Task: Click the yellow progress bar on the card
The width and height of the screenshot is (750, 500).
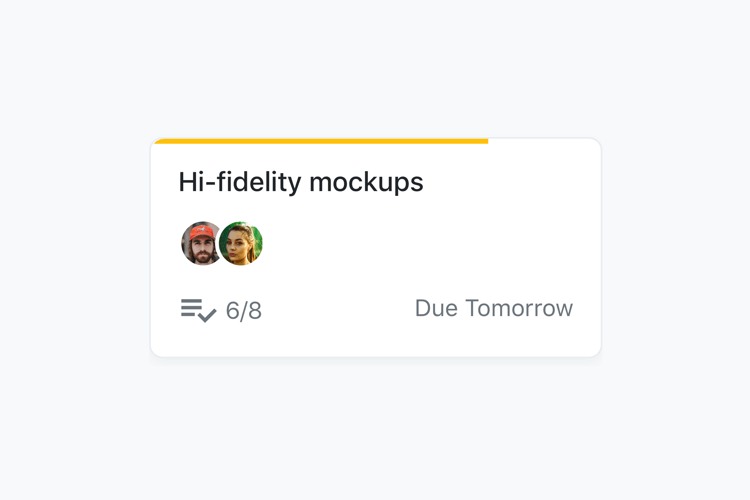Action: (320, 142)
